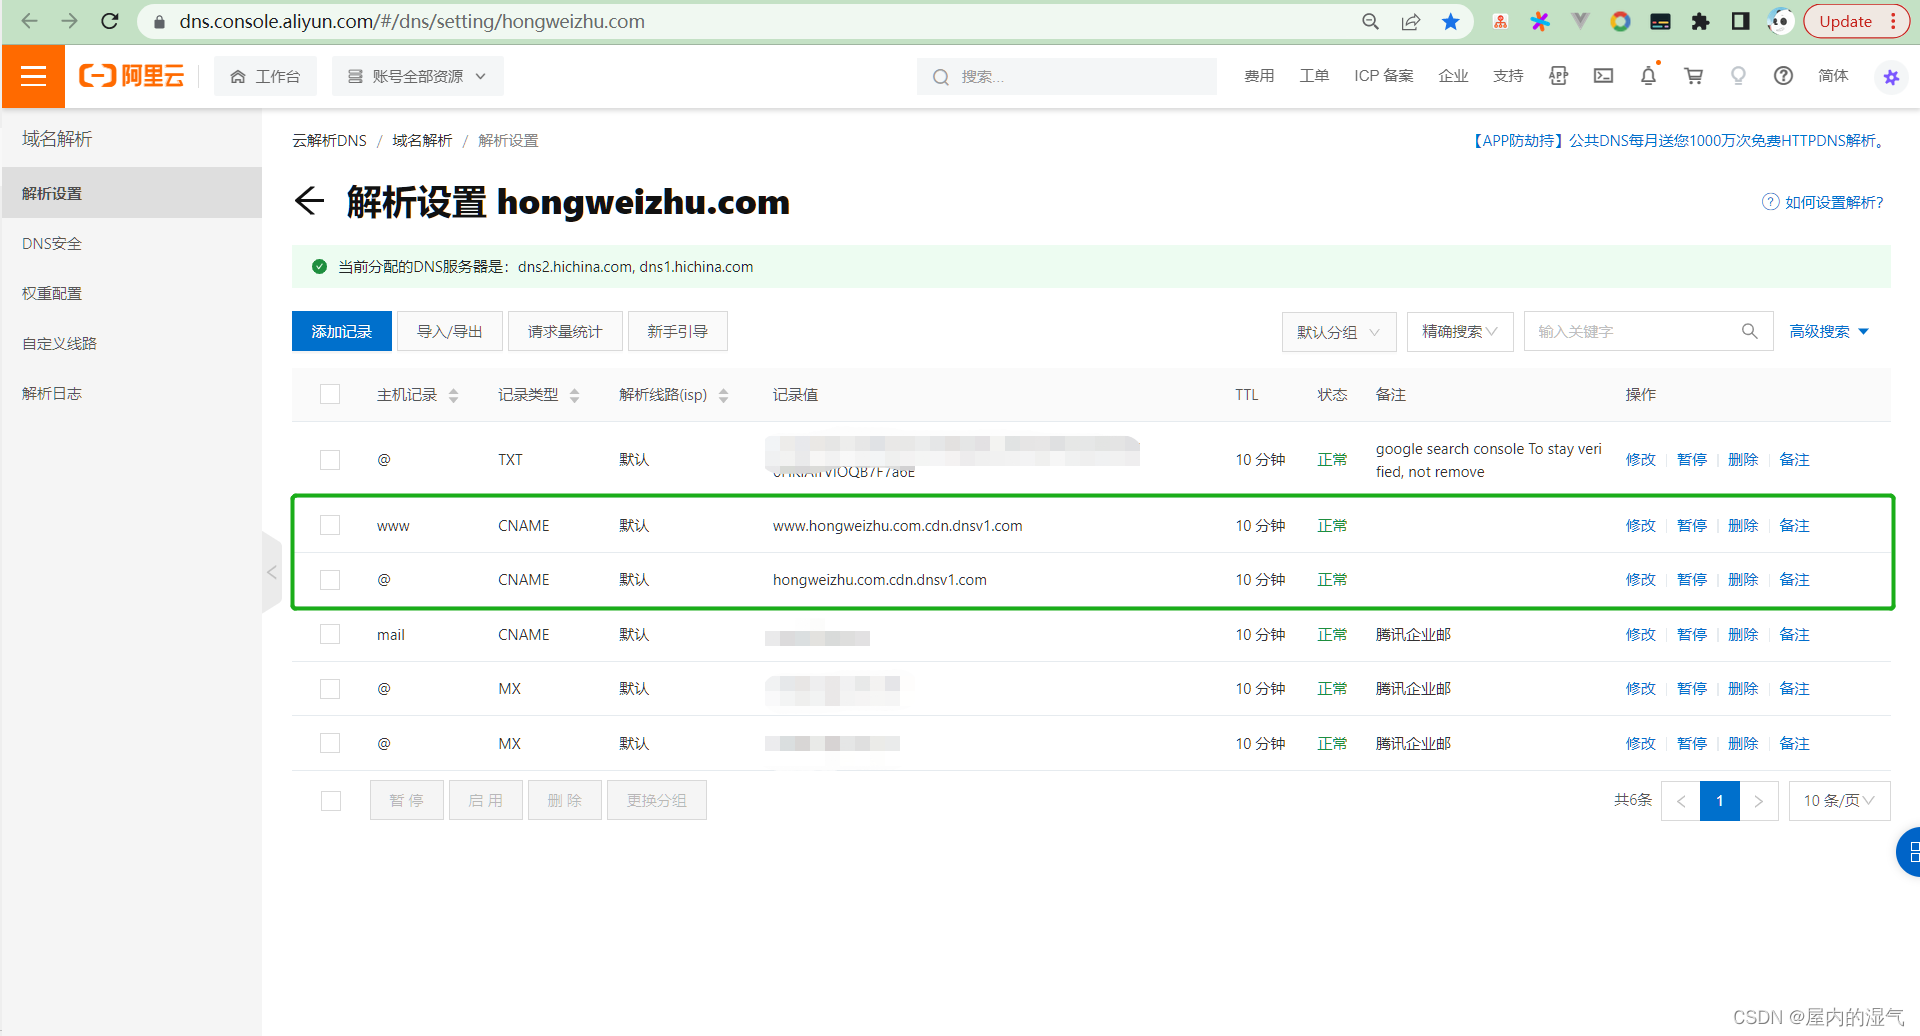Image resolution: width=1920 pixels, height=1036 pixels.
Task: Sort by 记录类型 column arrows
Action: [574, 395]
